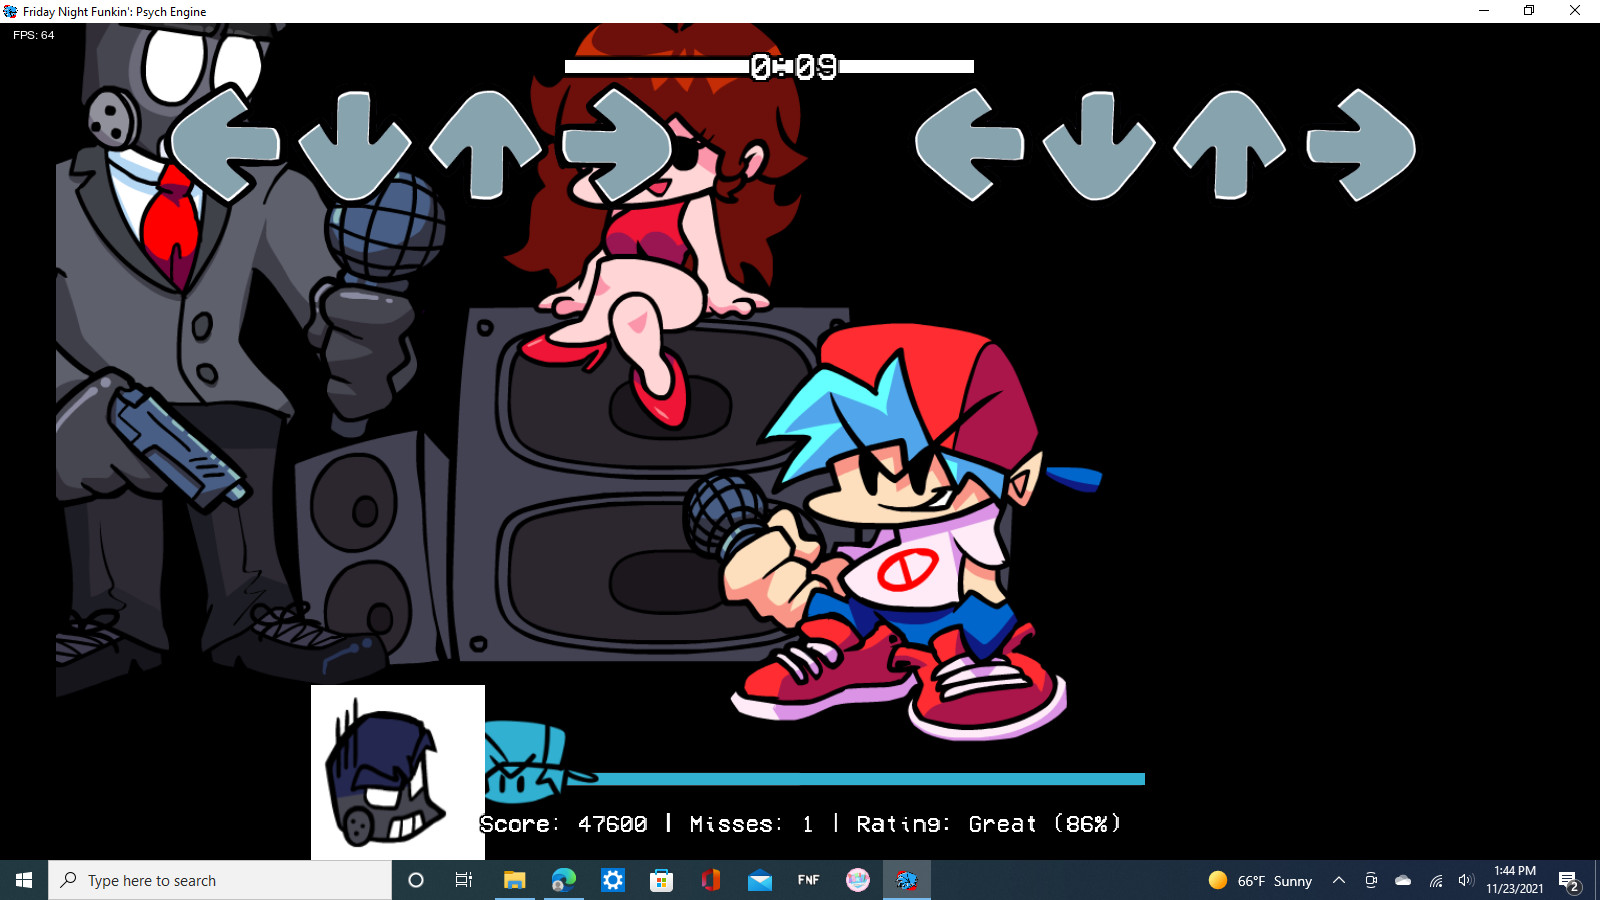Click the player's right arrow receptor

1361,145
